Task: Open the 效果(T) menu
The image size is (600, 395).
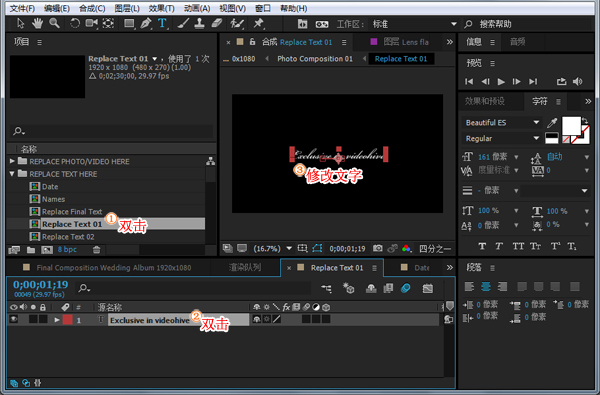Action: pyautogui.click(x=161, y=8)
